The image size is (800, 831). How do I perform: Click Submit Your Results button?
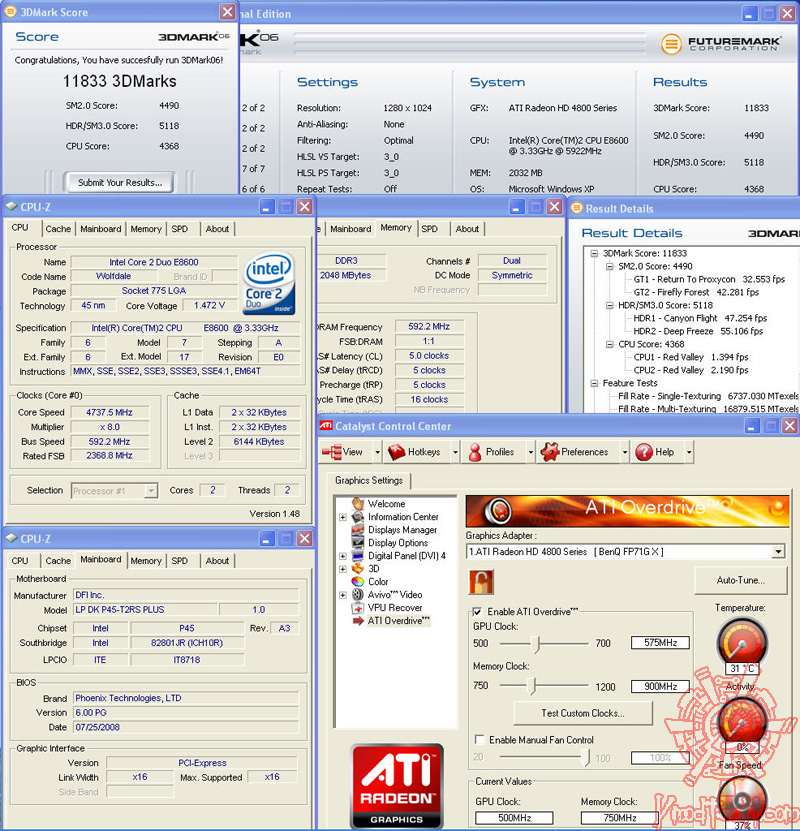click(x=120, y=182)
